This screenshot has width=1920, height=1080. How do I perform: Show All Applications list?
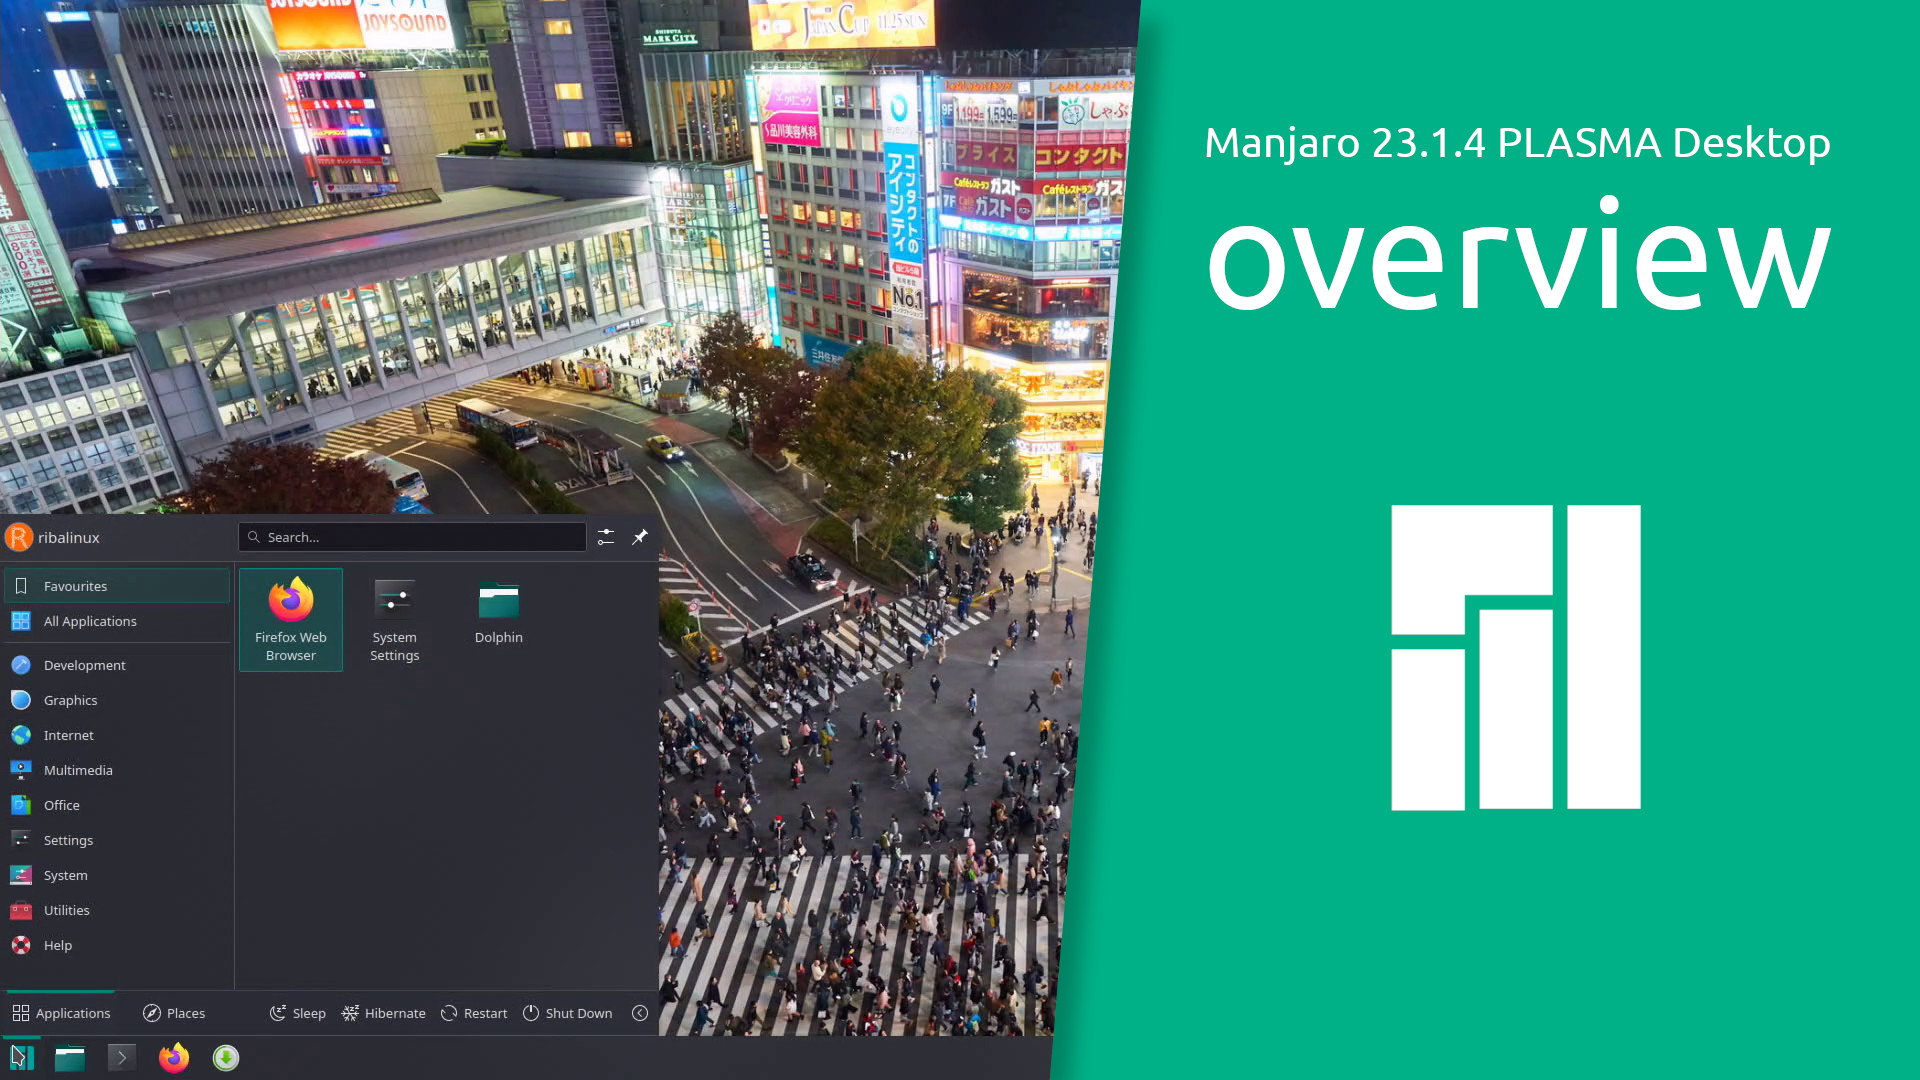(x=117, y=621)
